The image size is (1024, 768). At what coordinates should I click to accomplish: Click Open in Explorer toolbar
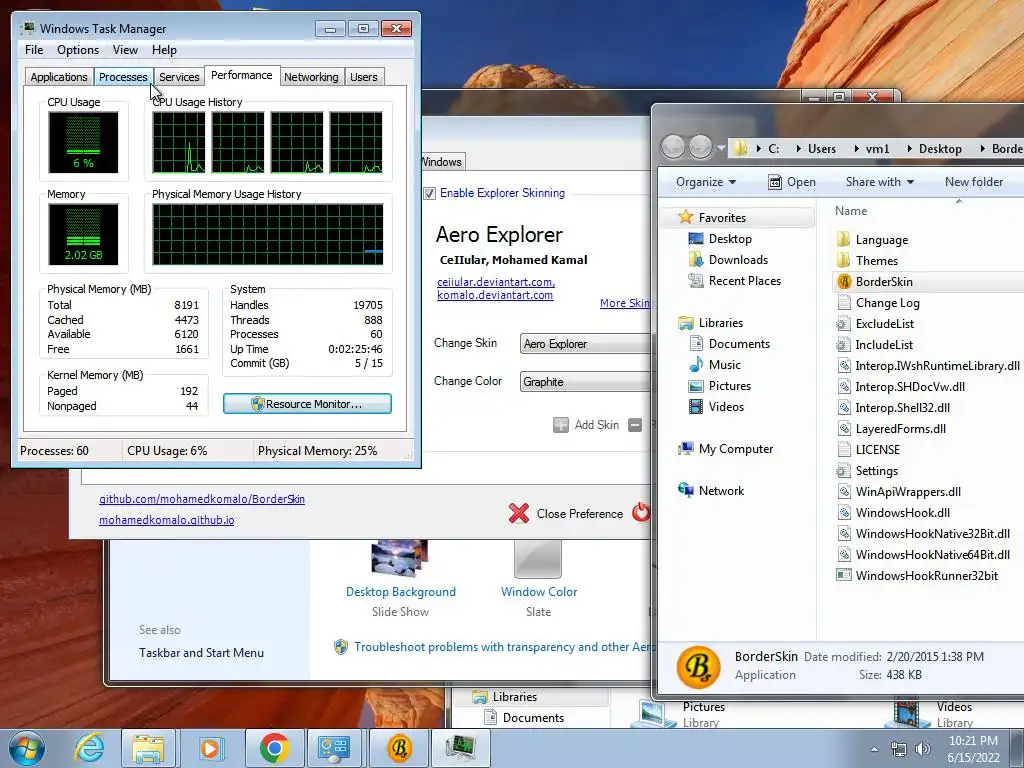click(x=792, y=182)
